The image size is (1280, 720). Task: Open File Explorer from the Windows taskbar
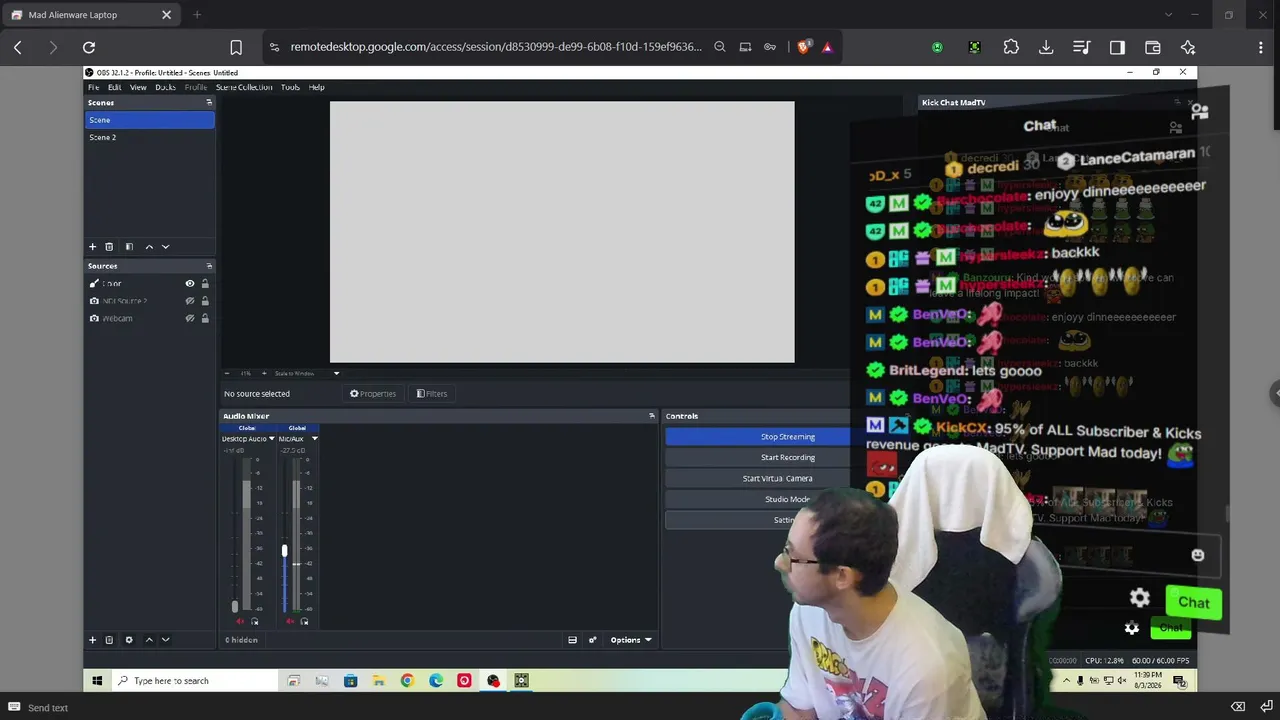(379, 681)
